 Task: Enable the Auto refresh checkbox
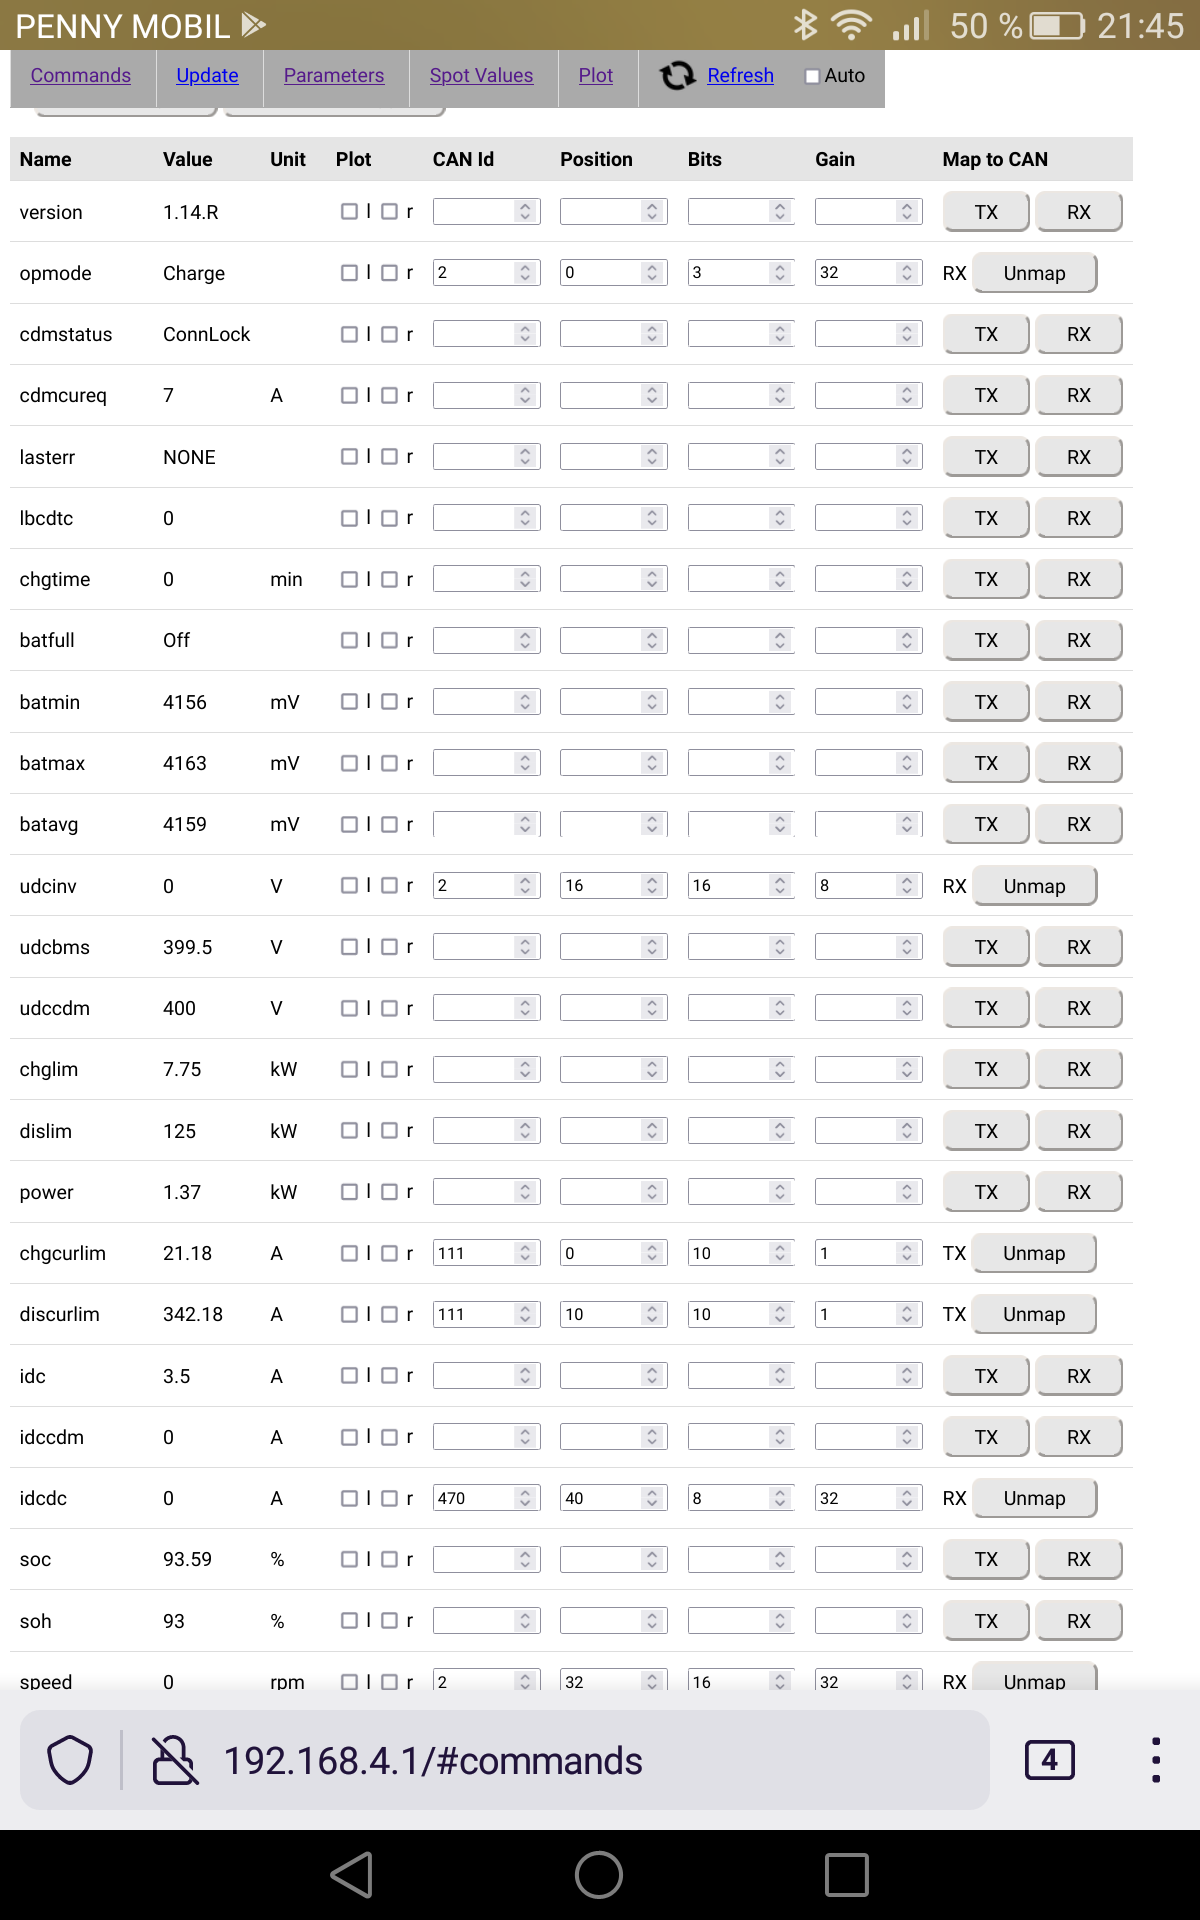(x=812, y=76)
